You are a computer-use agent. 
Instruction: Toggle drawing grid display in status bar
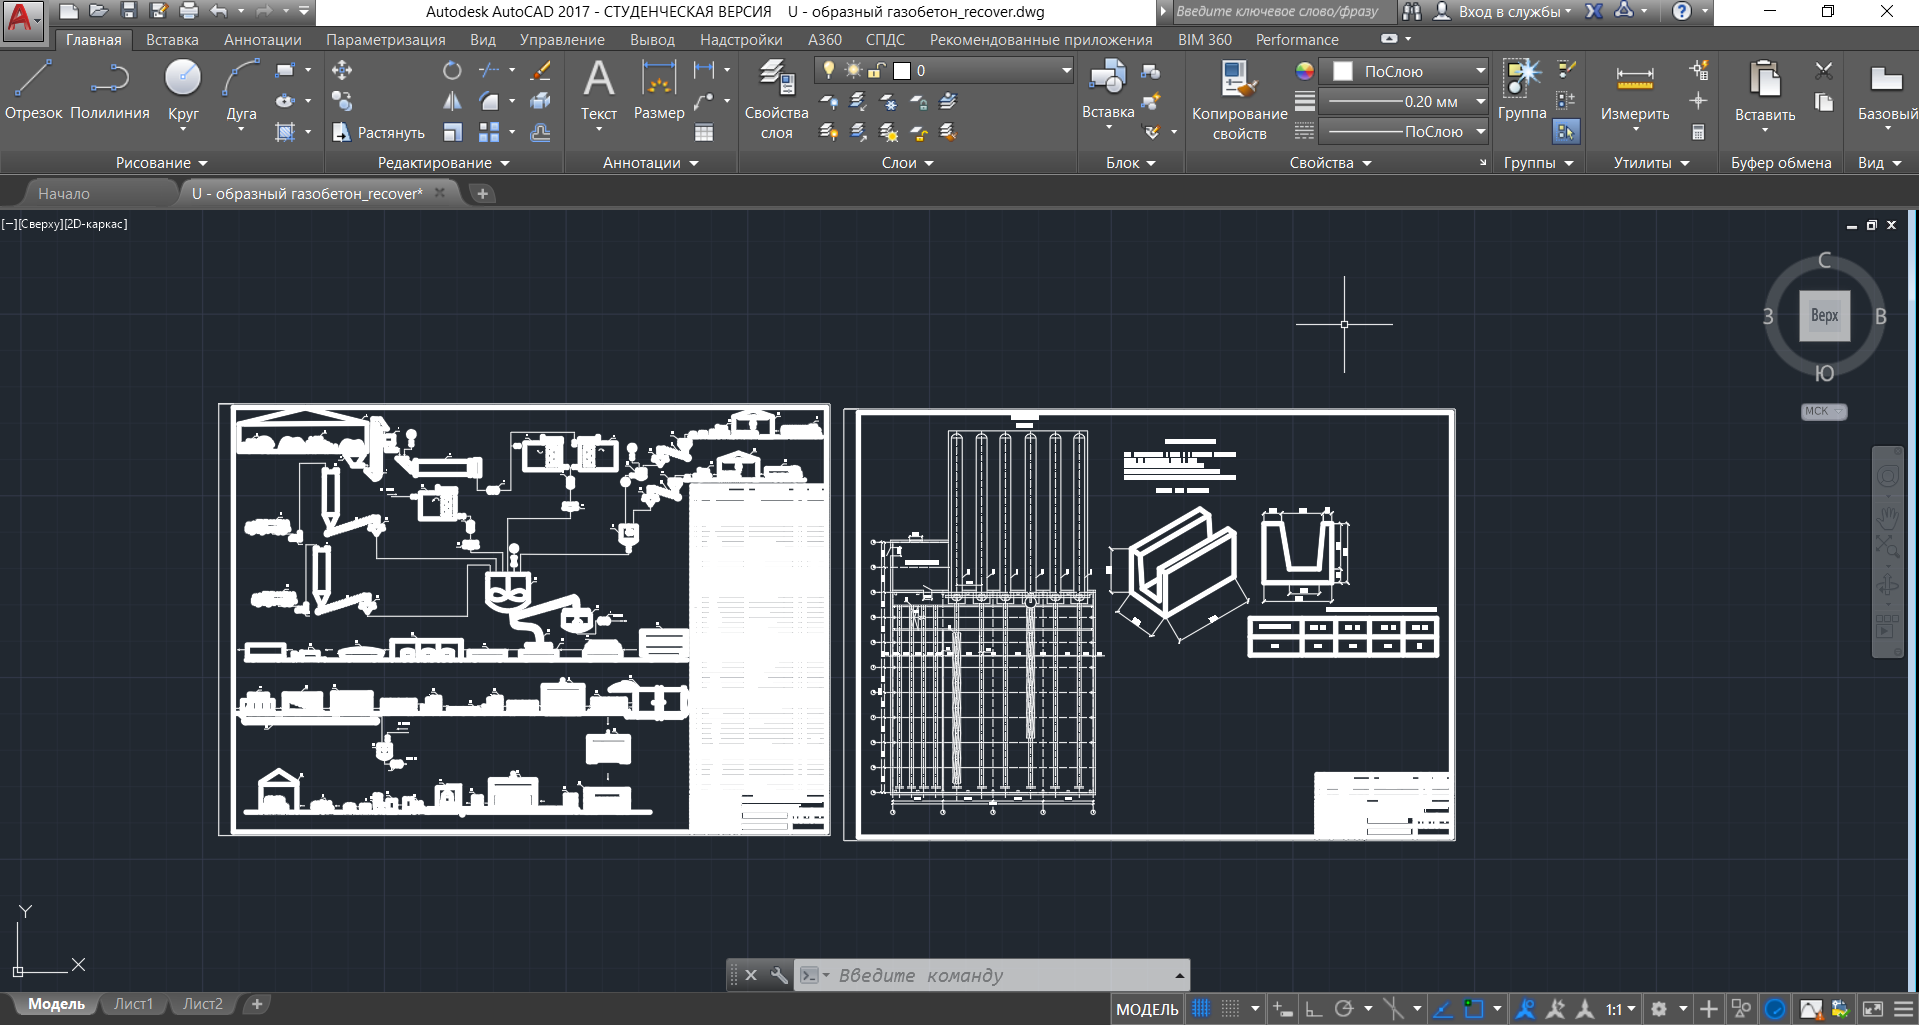tap(1201, 1009)
